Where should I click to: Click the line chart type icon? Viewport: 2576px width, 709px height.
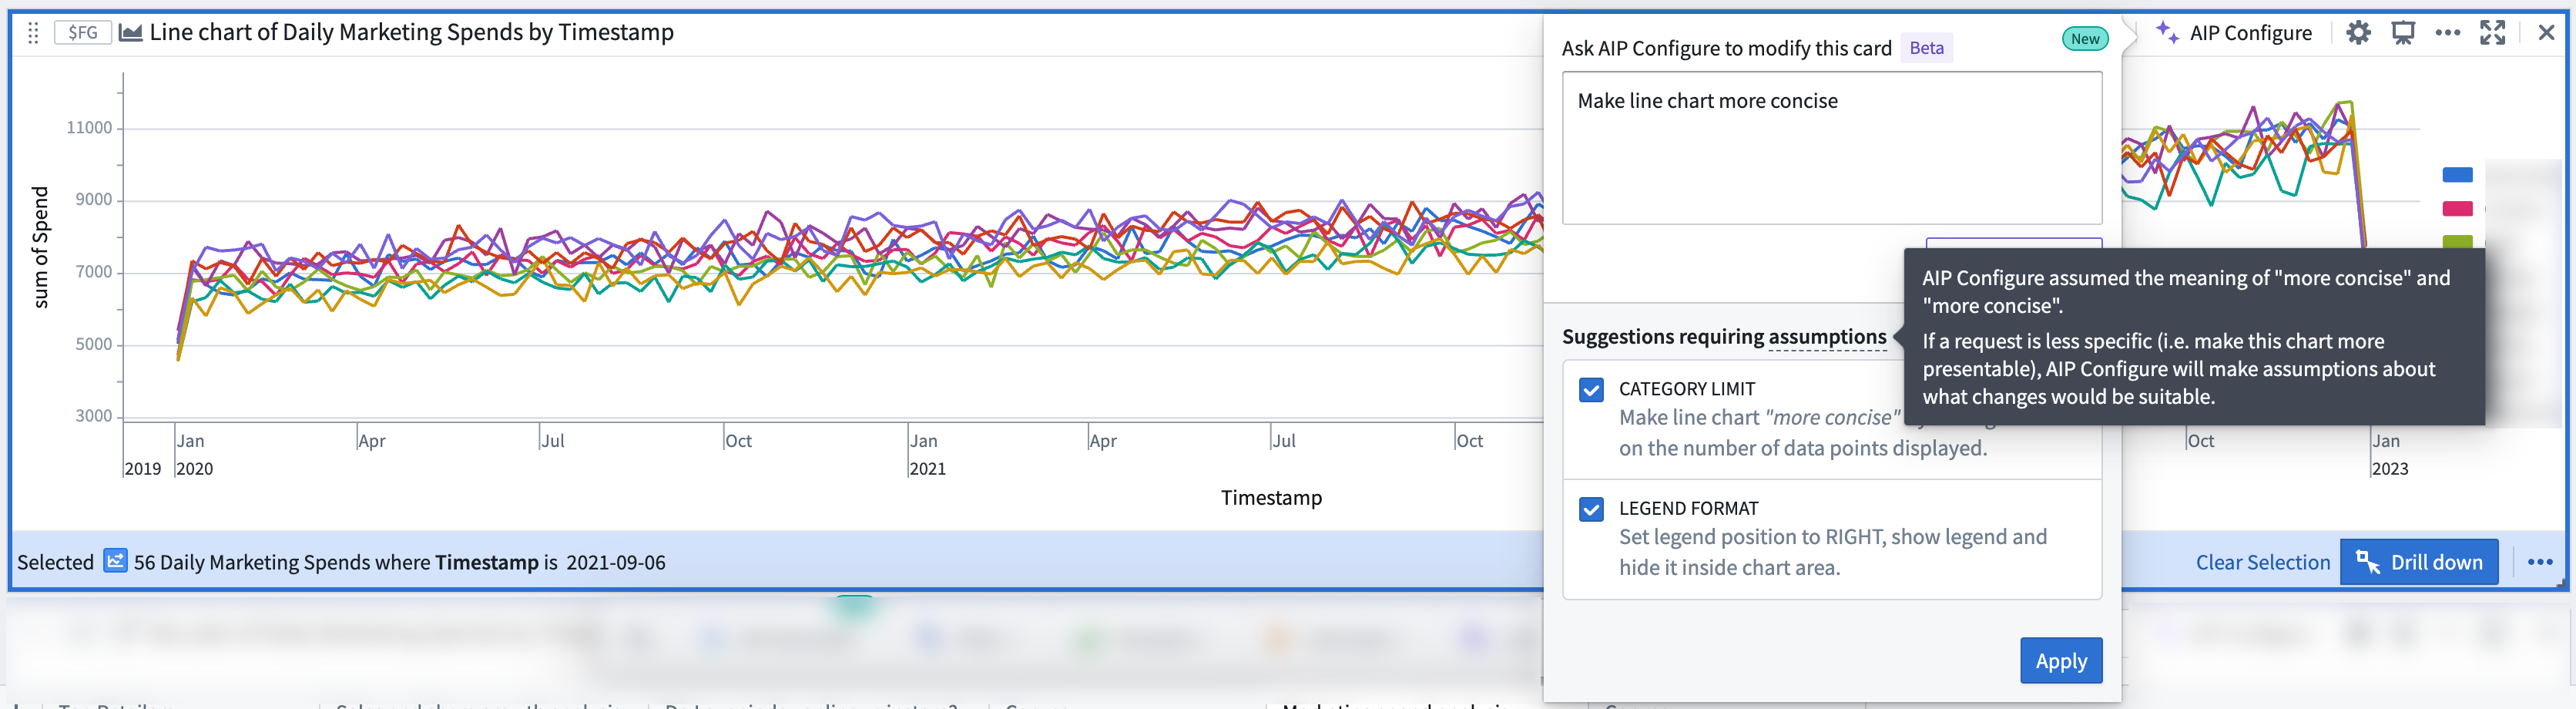[x=130, y=33]
